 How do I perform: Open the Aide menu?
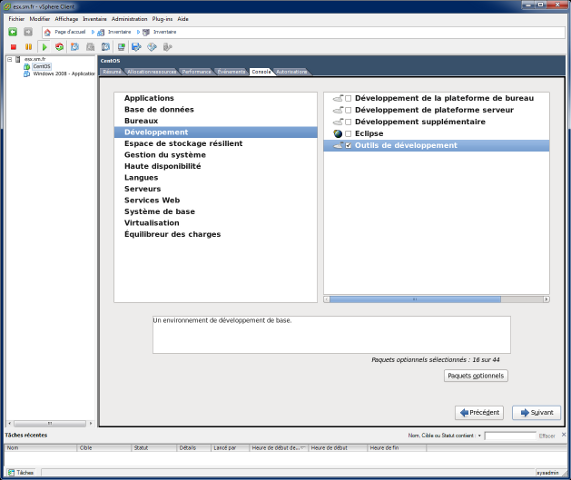(x=183, y=19)
